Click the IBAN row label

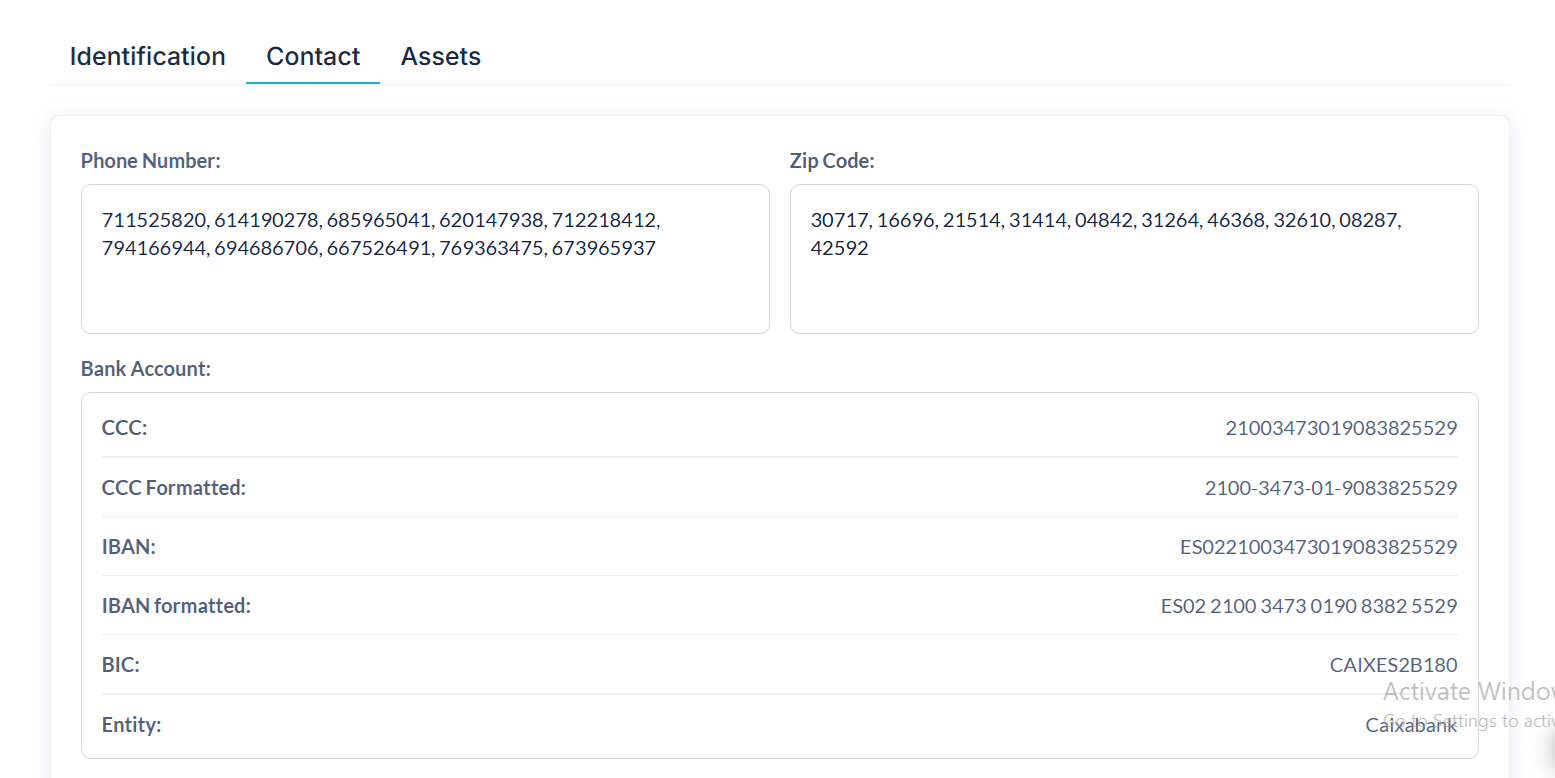pos(128,547)
